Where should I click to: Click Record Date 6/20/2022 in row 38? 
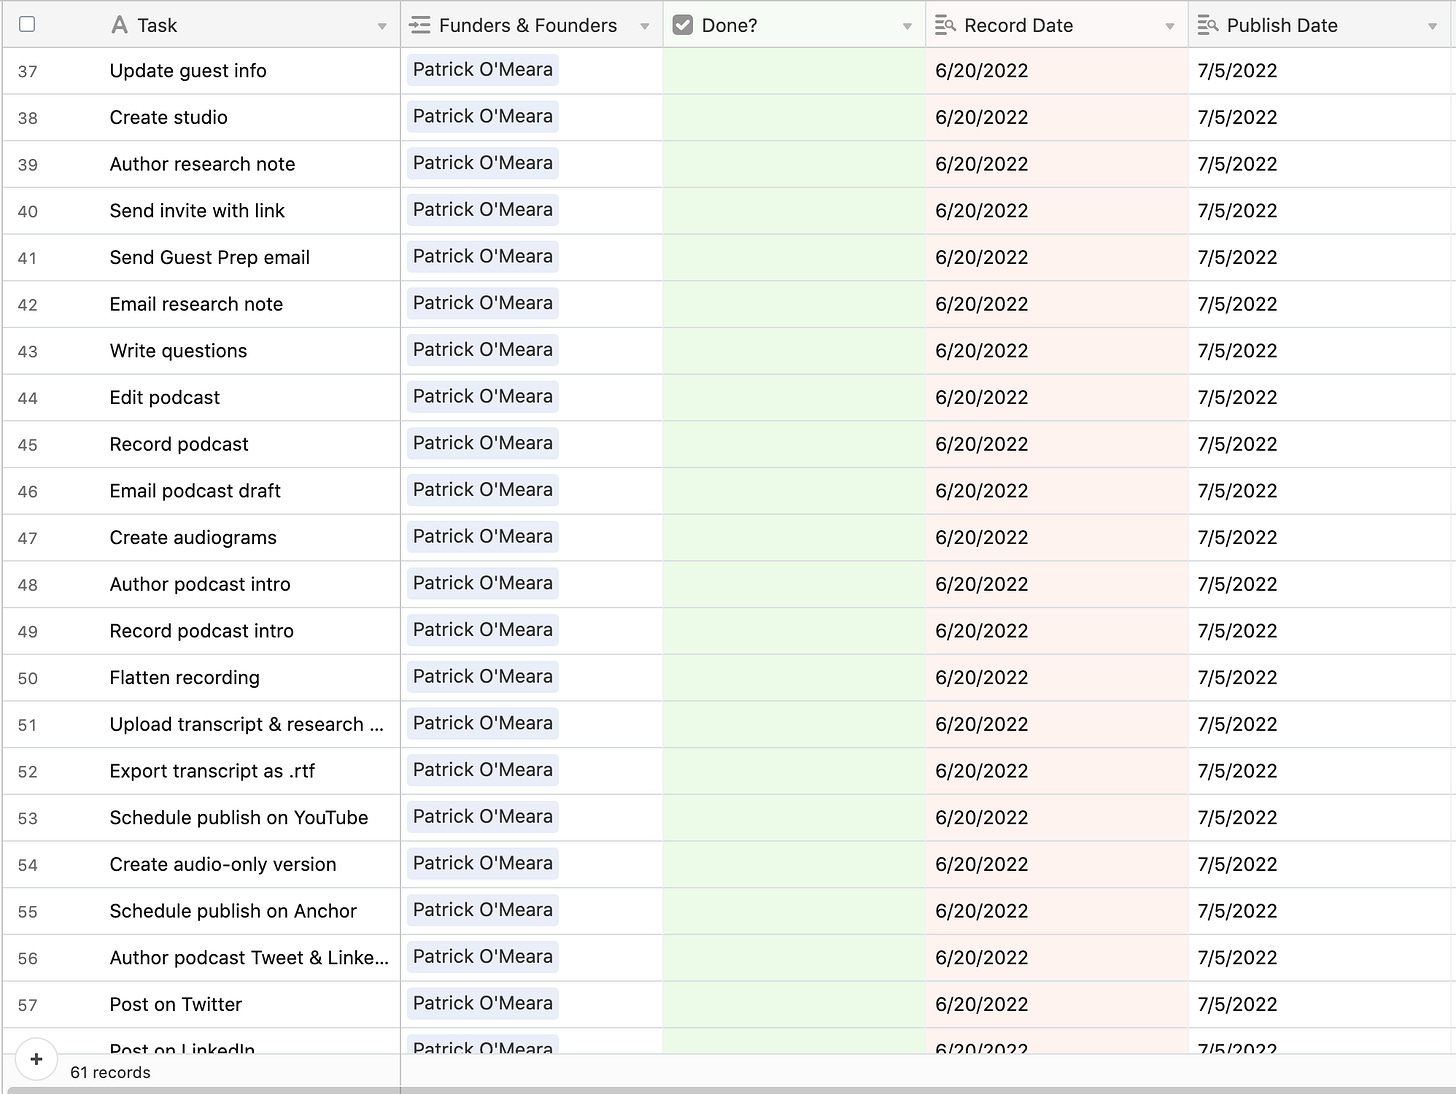point(981,118)
